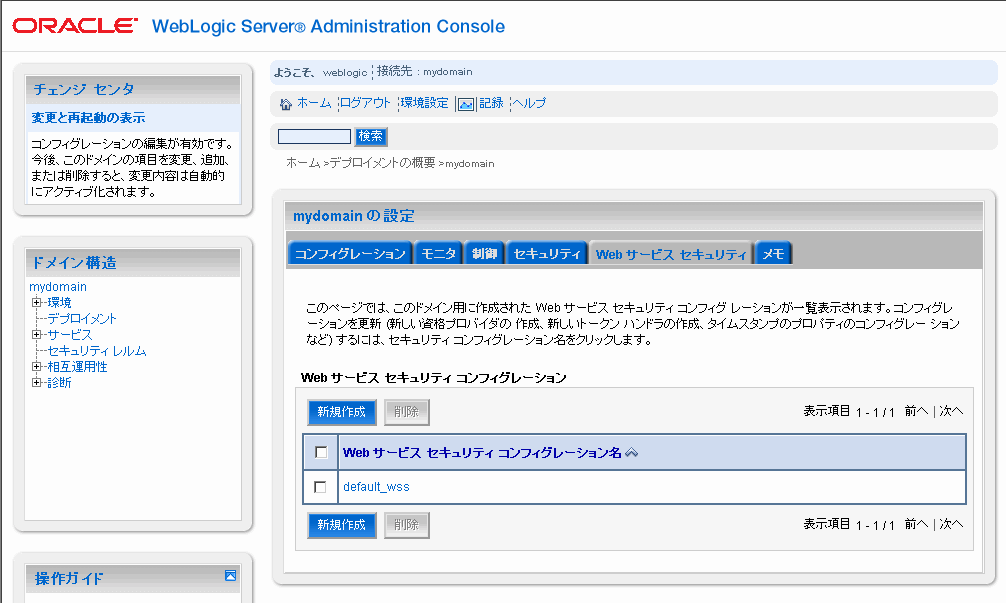The image size is (1006, 603).
Task: Open デプロイメント in the domain tree
Action: 81,318
